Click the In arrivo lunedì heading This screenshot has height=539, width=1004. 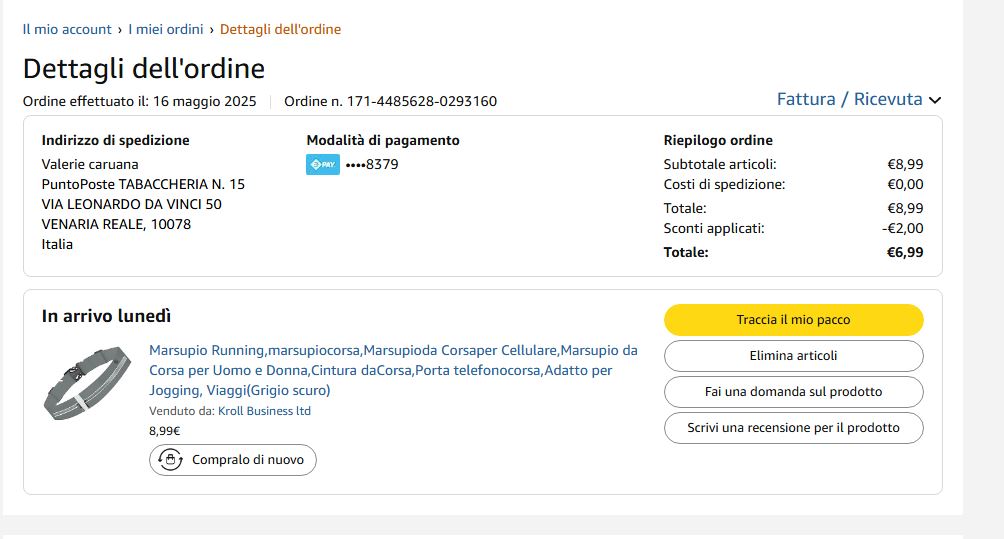[x=106, y=316]
